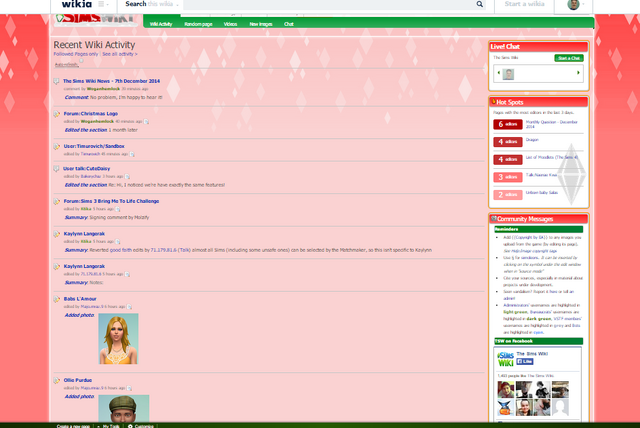The width and height of the screenshot is (640, 428).
Task: Toggle the Auto-refresh option
Action: 81,61
